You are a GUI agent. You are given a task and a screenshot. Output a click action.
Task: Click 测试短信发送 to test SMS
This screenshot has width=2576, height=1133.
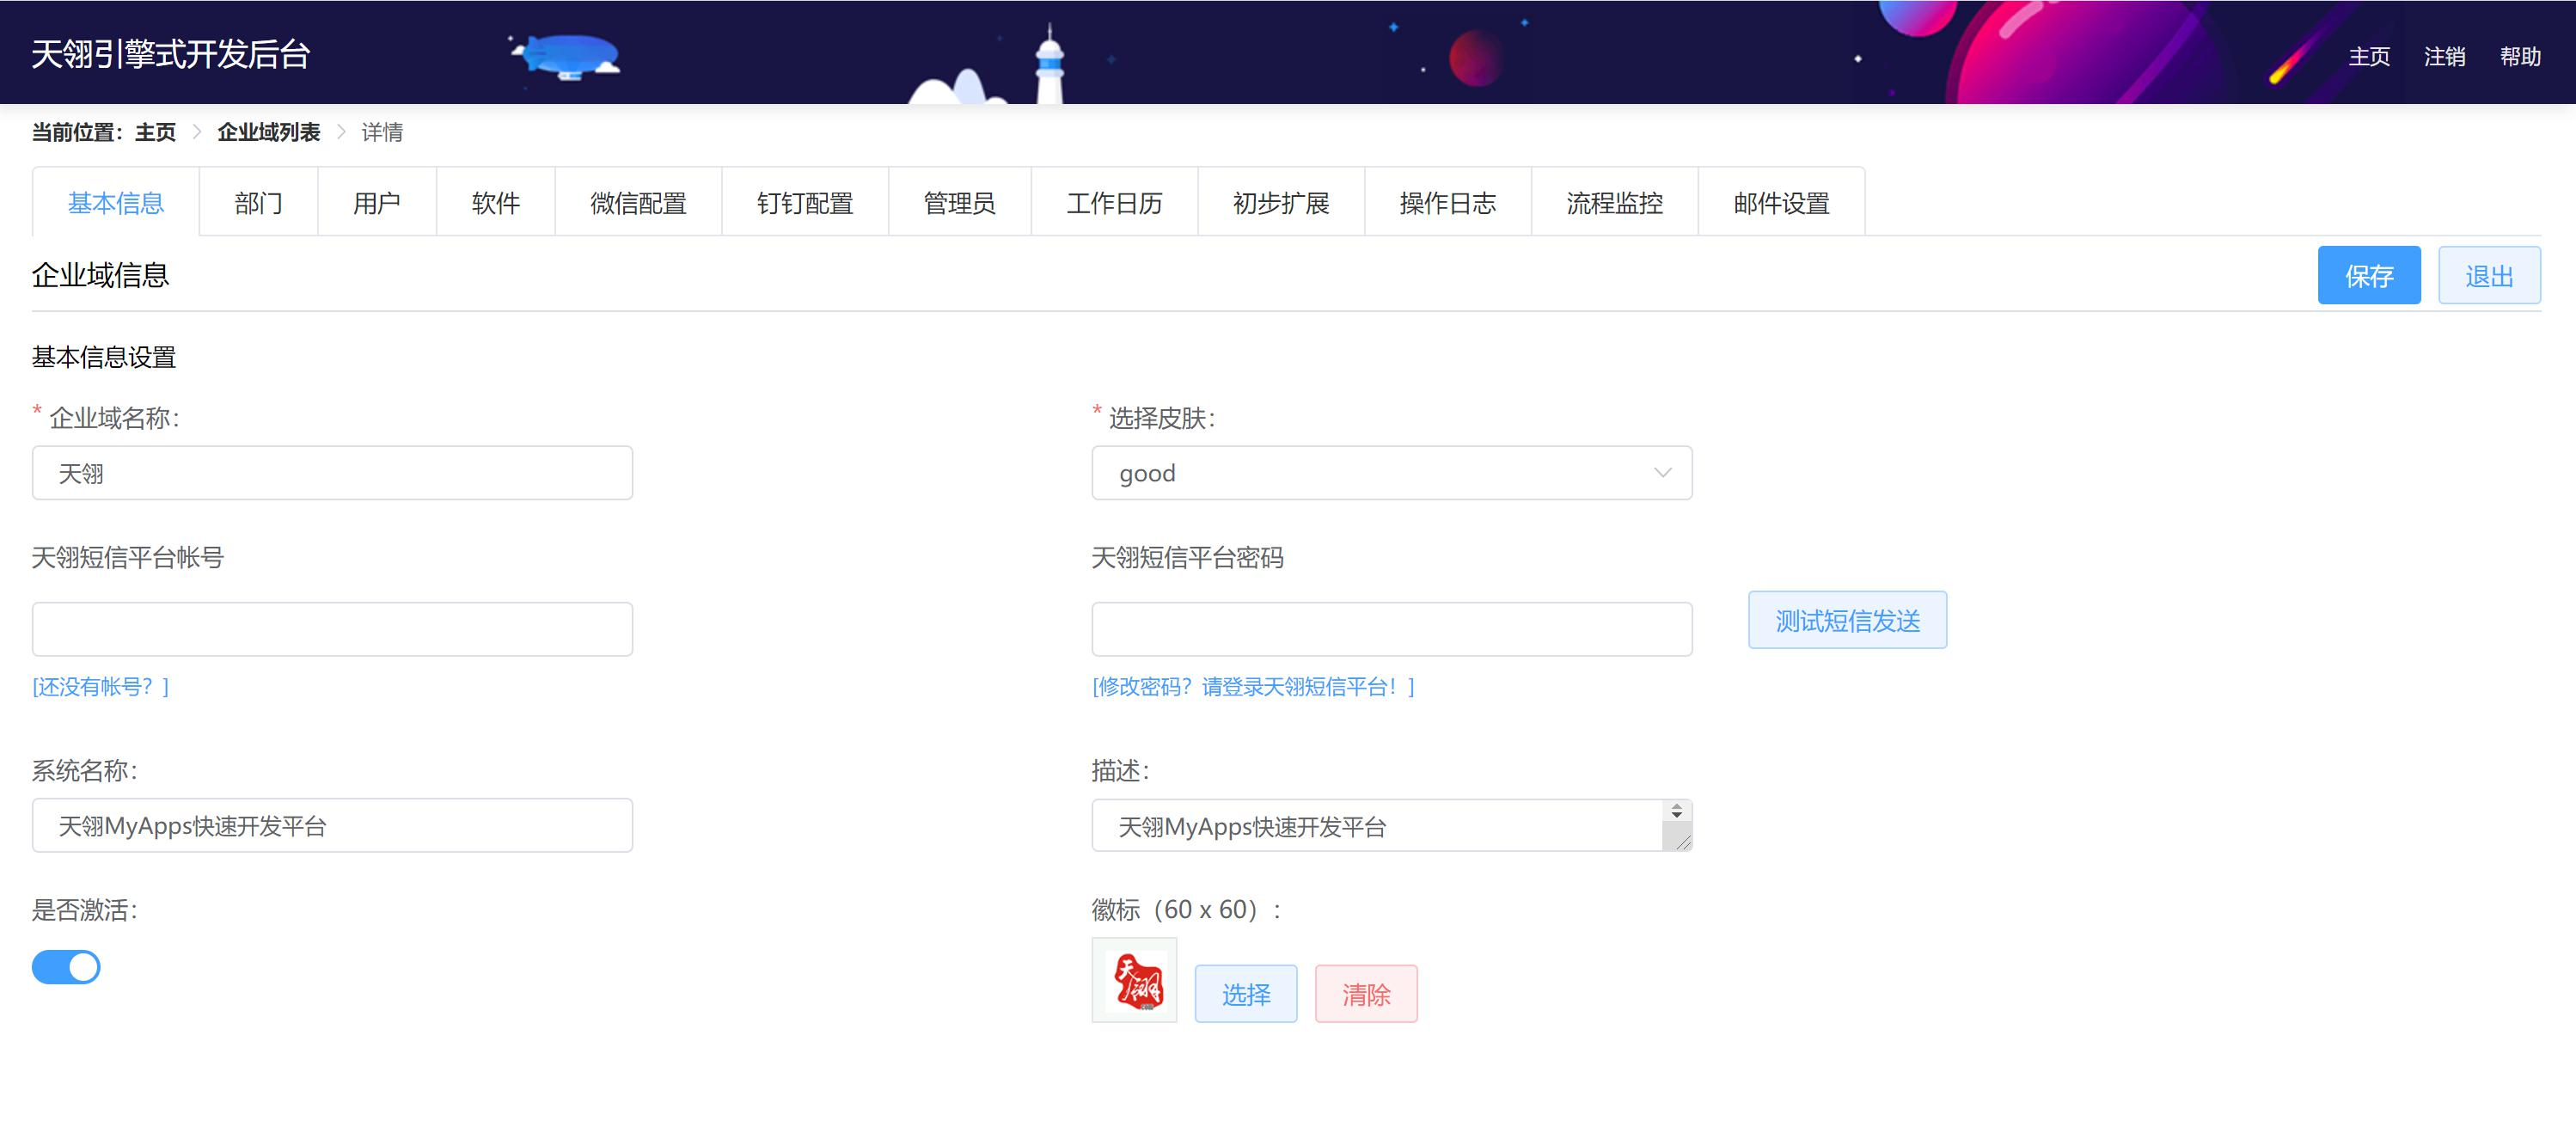click(1847, 620)
